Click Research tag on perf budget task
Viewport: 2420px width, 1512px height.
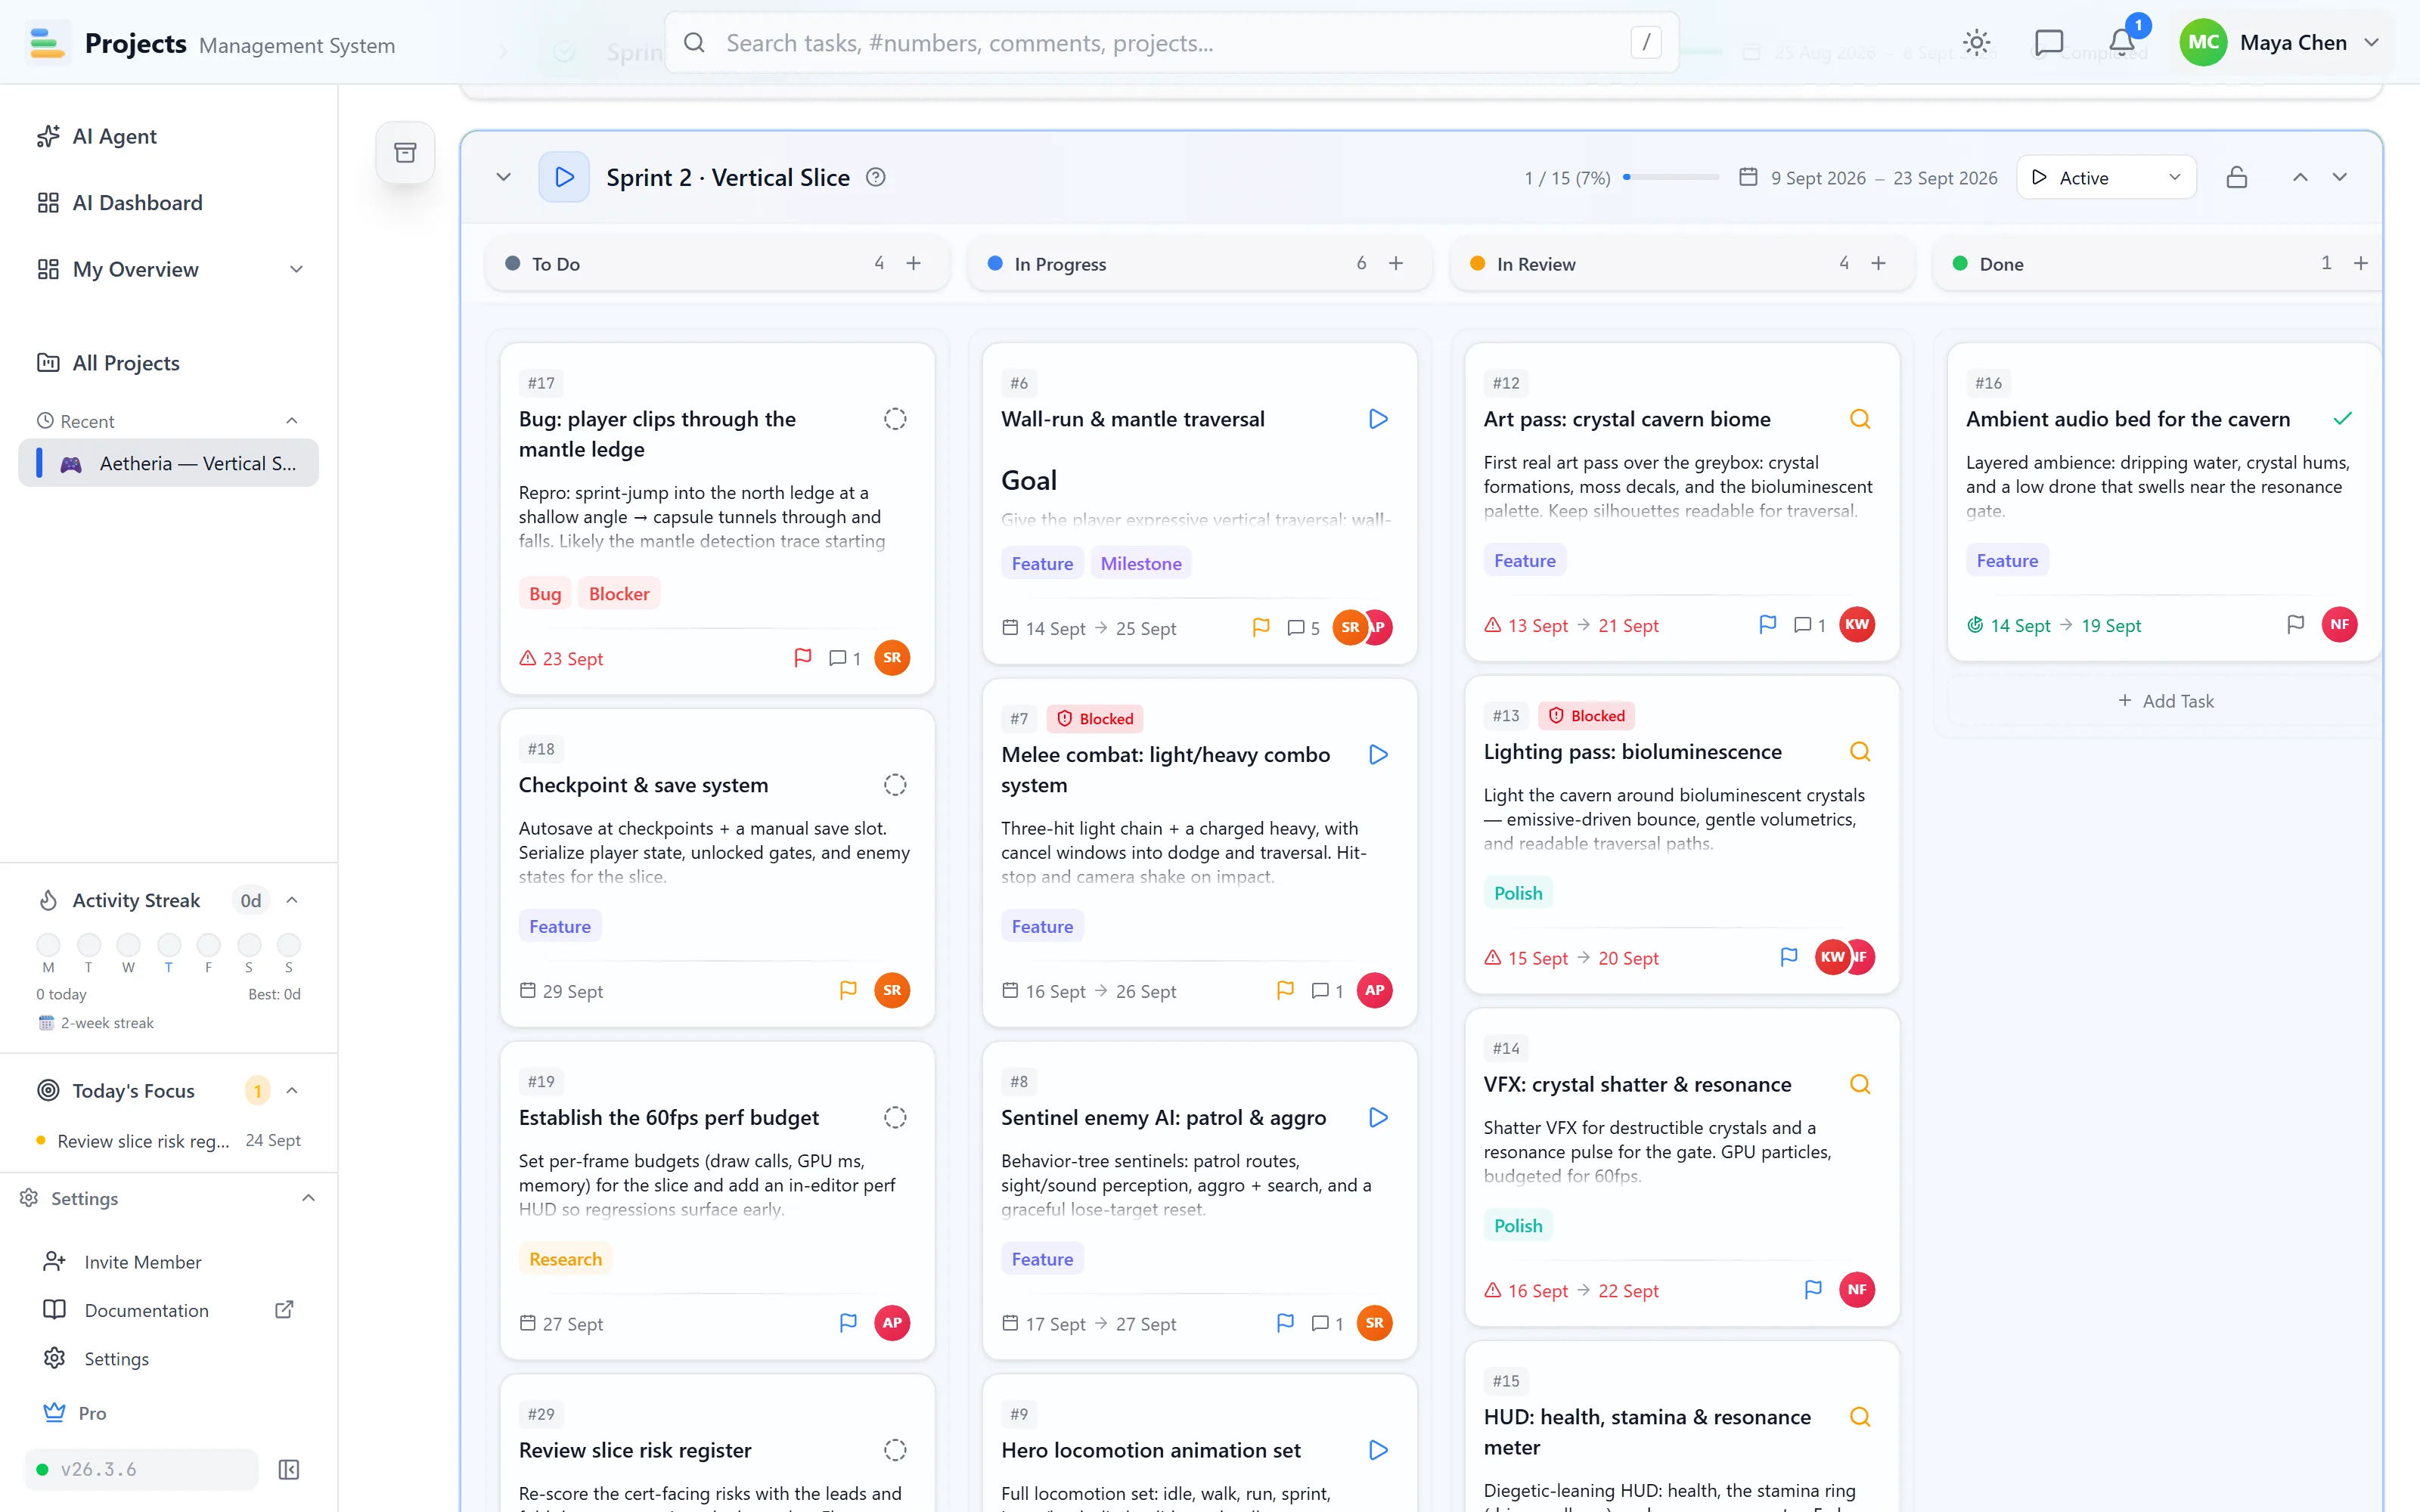coord(565,1258)
